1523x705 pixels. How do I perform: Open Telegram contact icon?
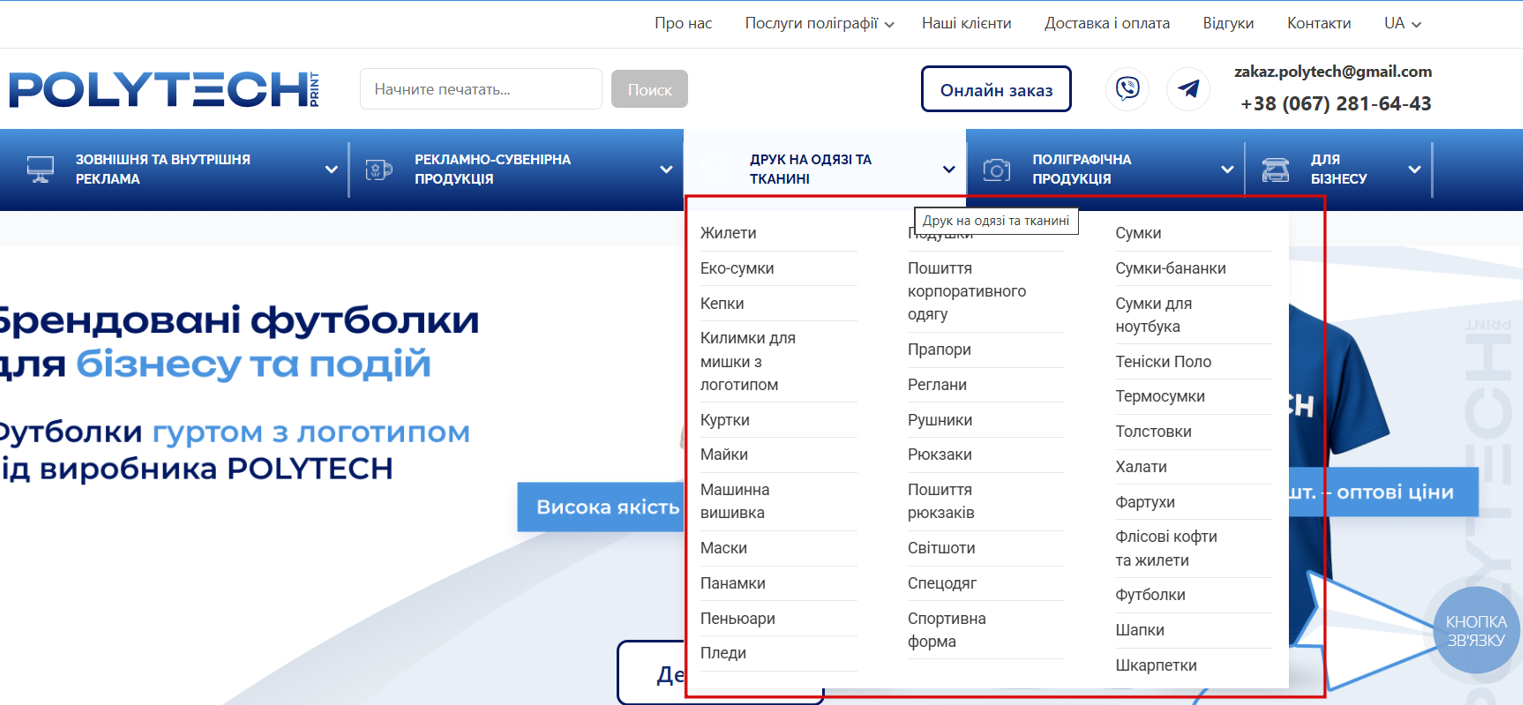1188,89
